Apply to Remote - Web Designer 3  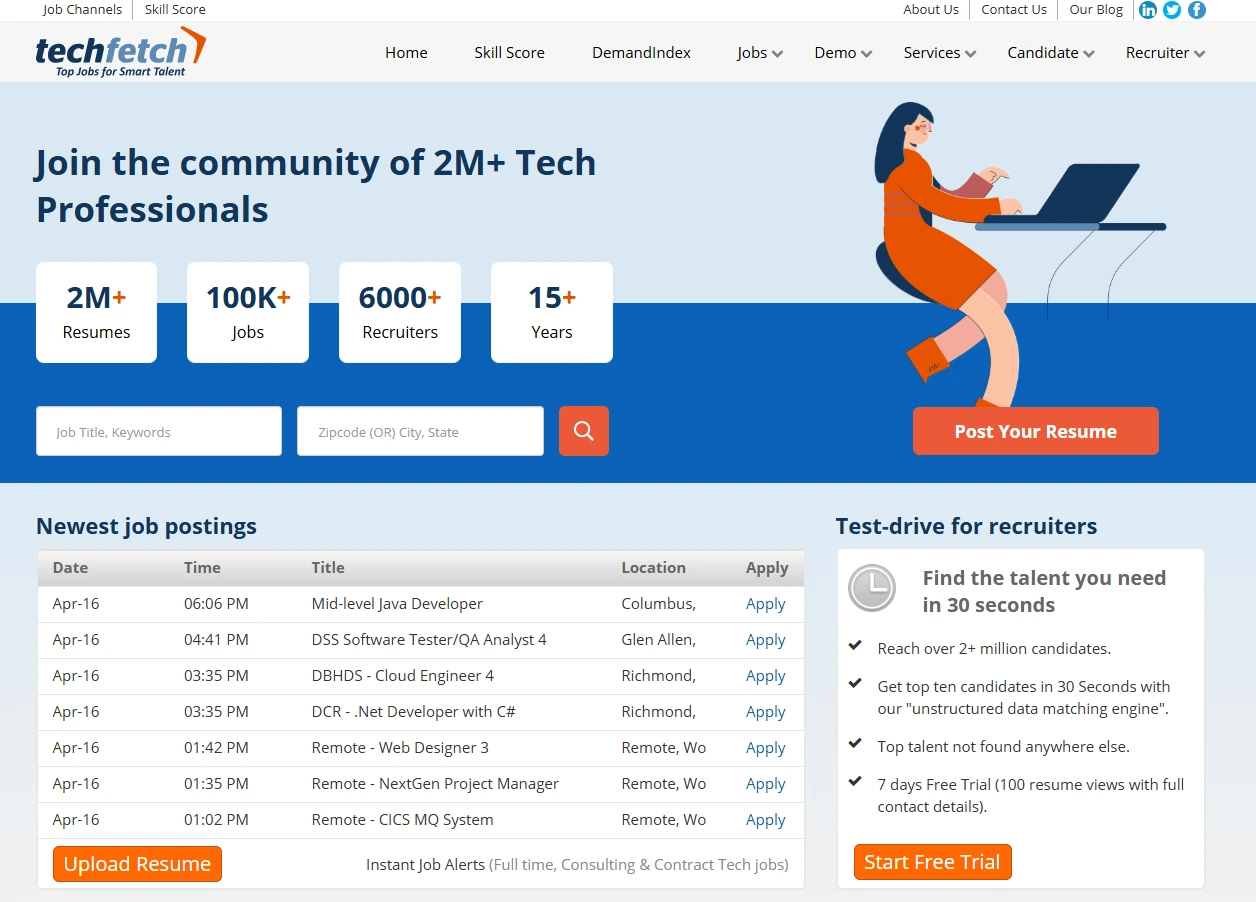[766, 748]
